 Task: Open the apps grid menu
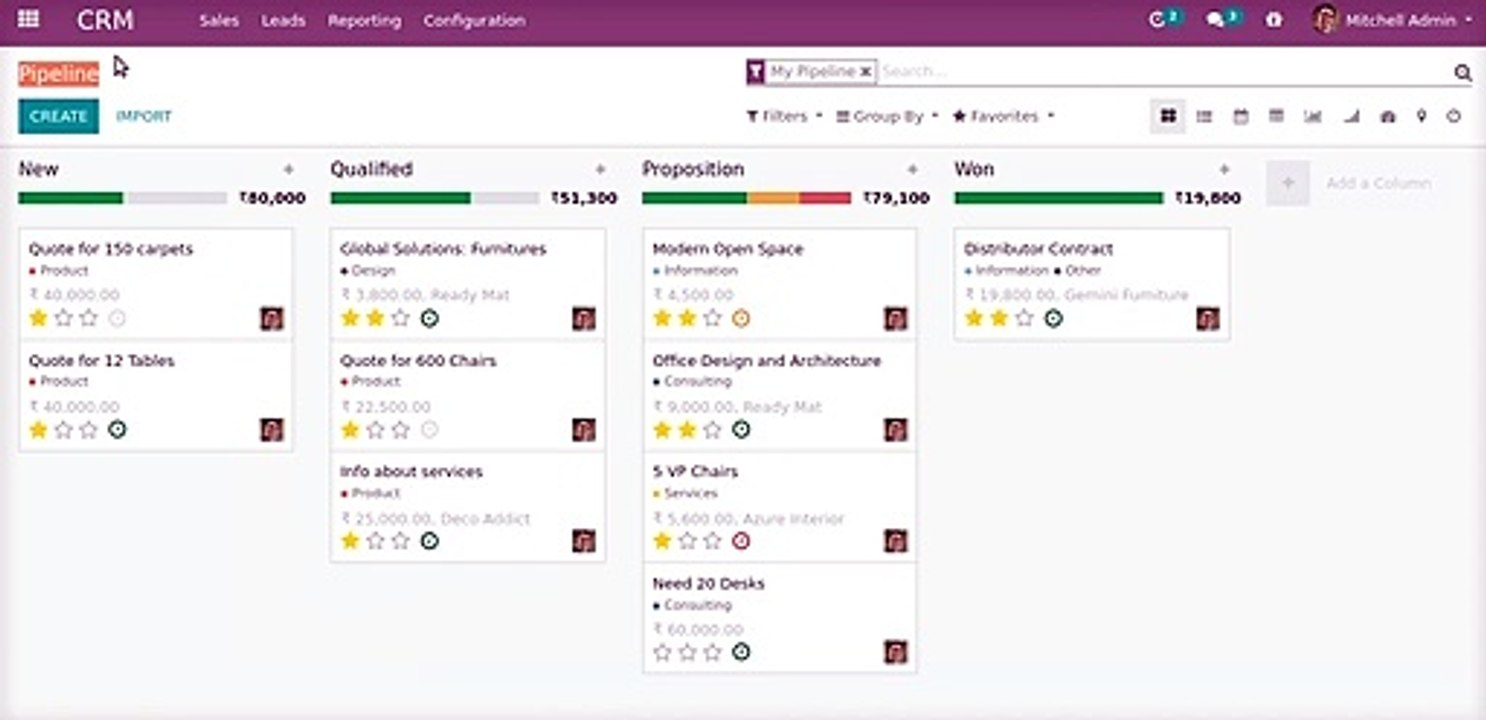click(x=29, y=19)
